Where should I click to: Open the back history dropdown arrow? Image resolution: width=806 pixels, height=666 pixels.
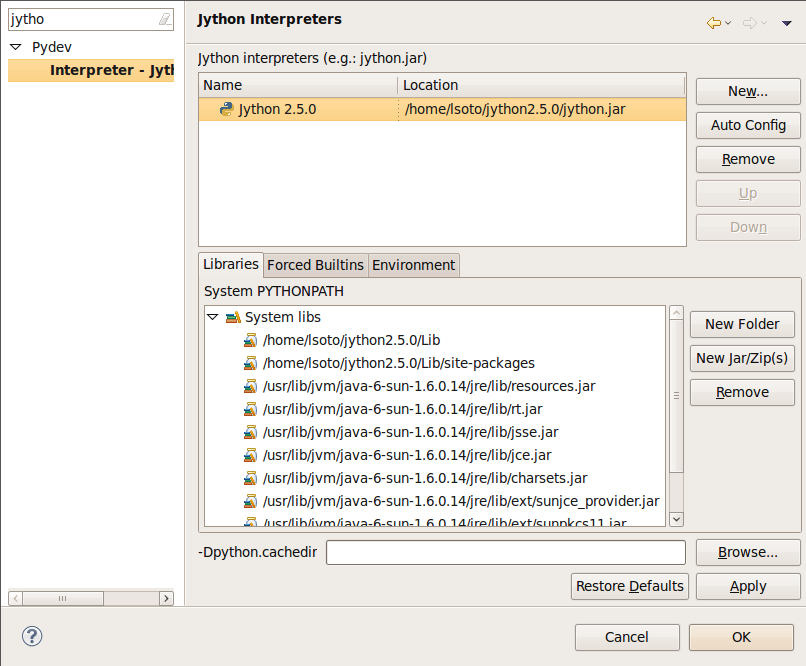tap(729, 22)
